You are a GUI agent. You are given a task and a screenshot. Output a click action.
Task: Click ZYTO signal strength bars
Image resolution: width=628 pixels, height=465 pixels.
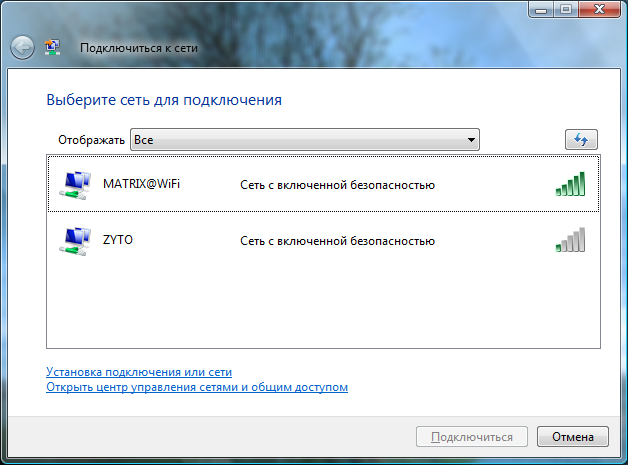coord(570,240)
